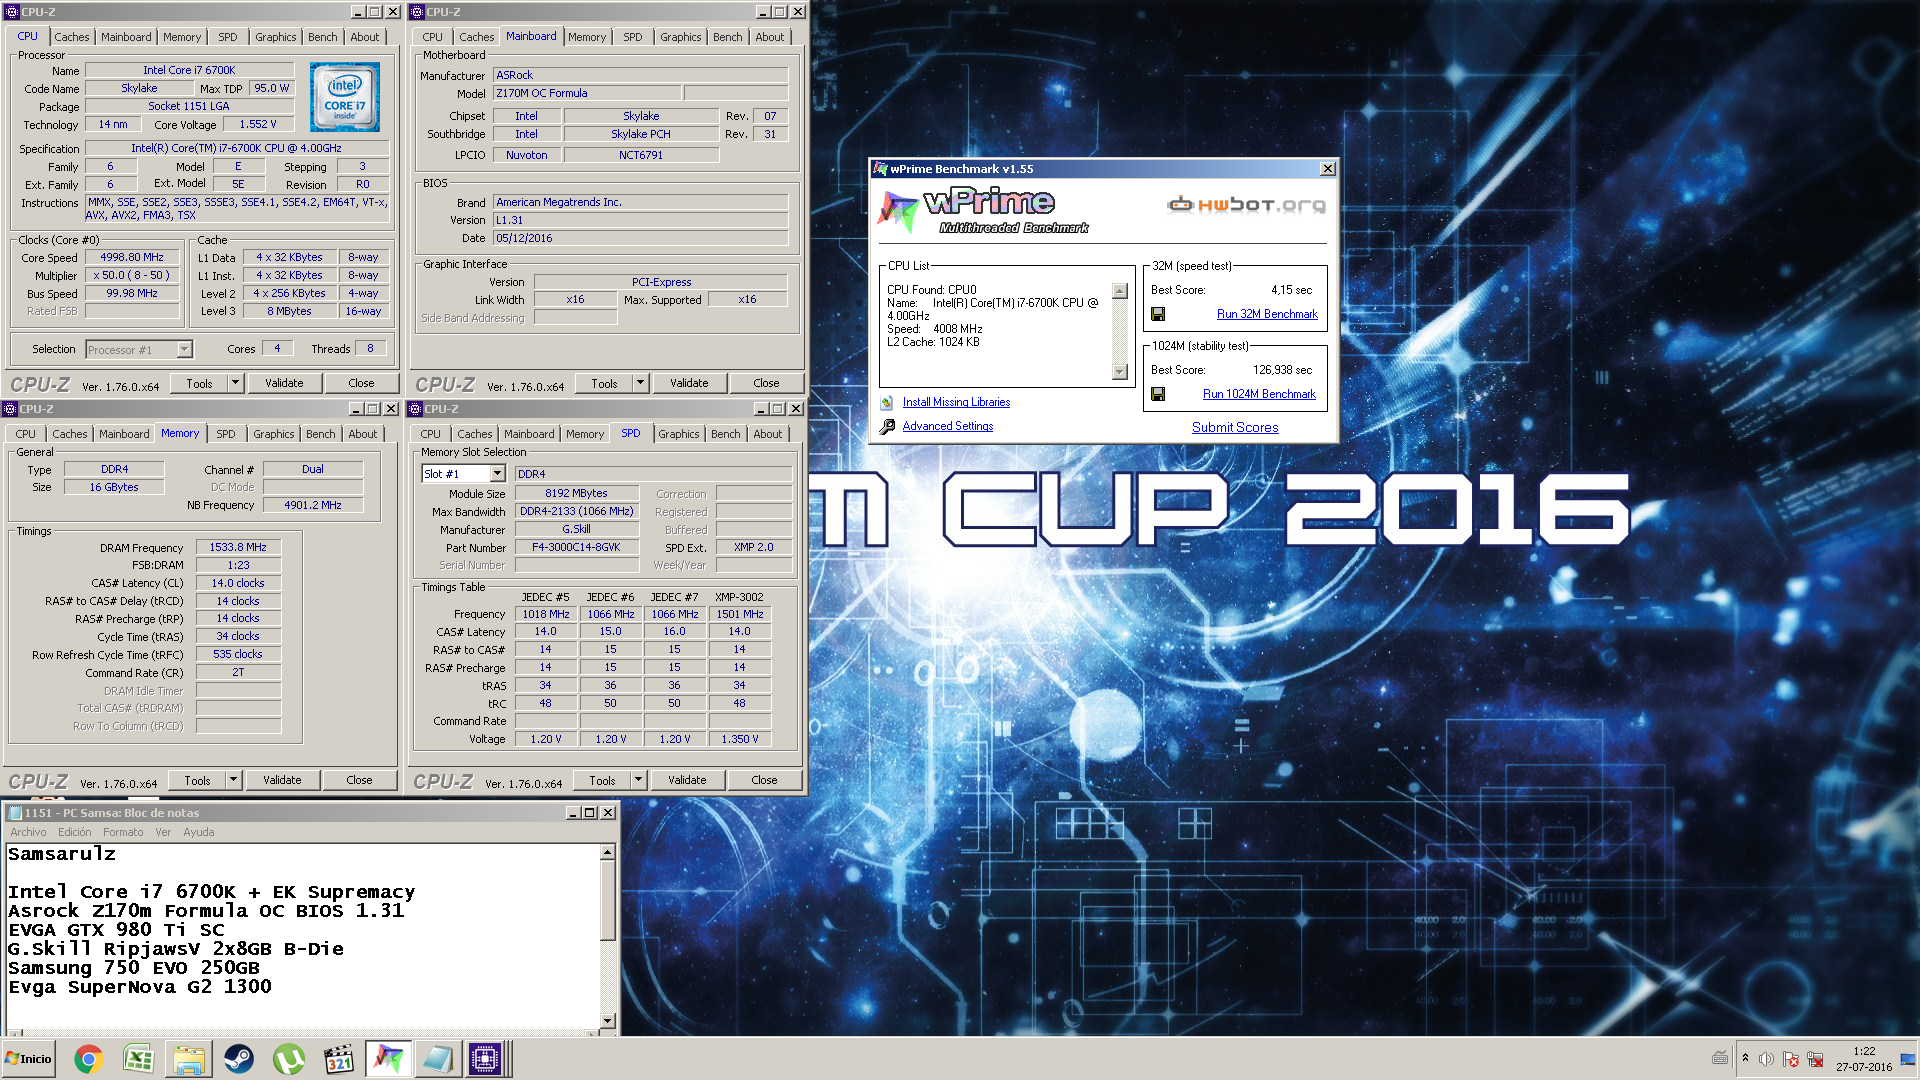
Task: Open the volume speaker tray icon
Action: coord(1766,1059)
